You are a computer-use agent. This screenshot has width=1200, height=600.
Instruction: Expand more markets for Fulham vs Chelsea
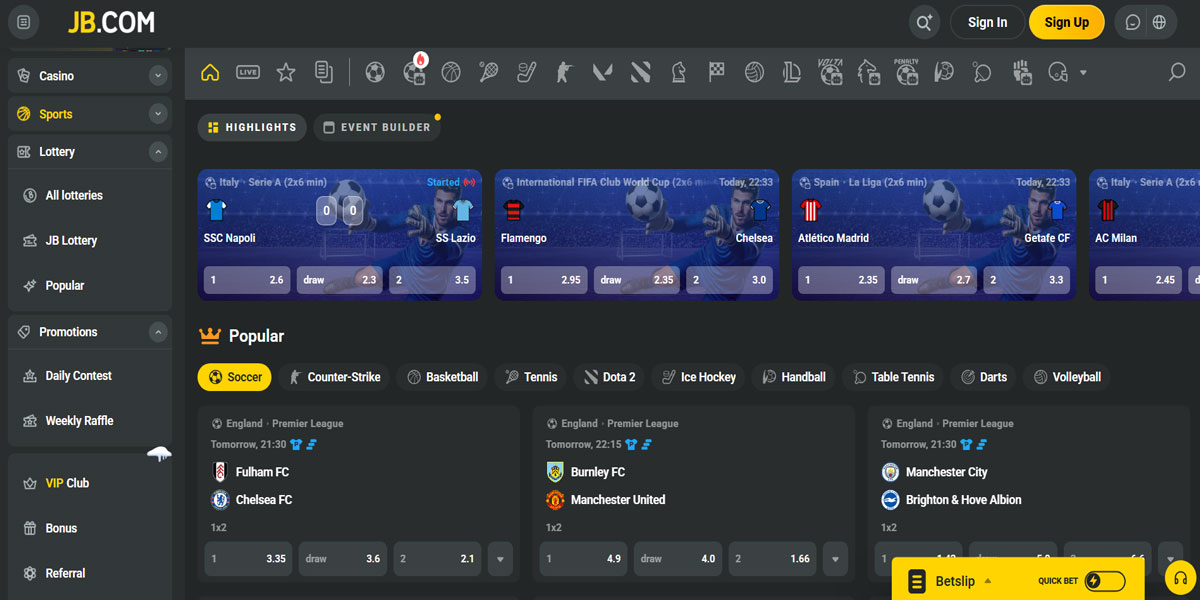pos(500,559)
